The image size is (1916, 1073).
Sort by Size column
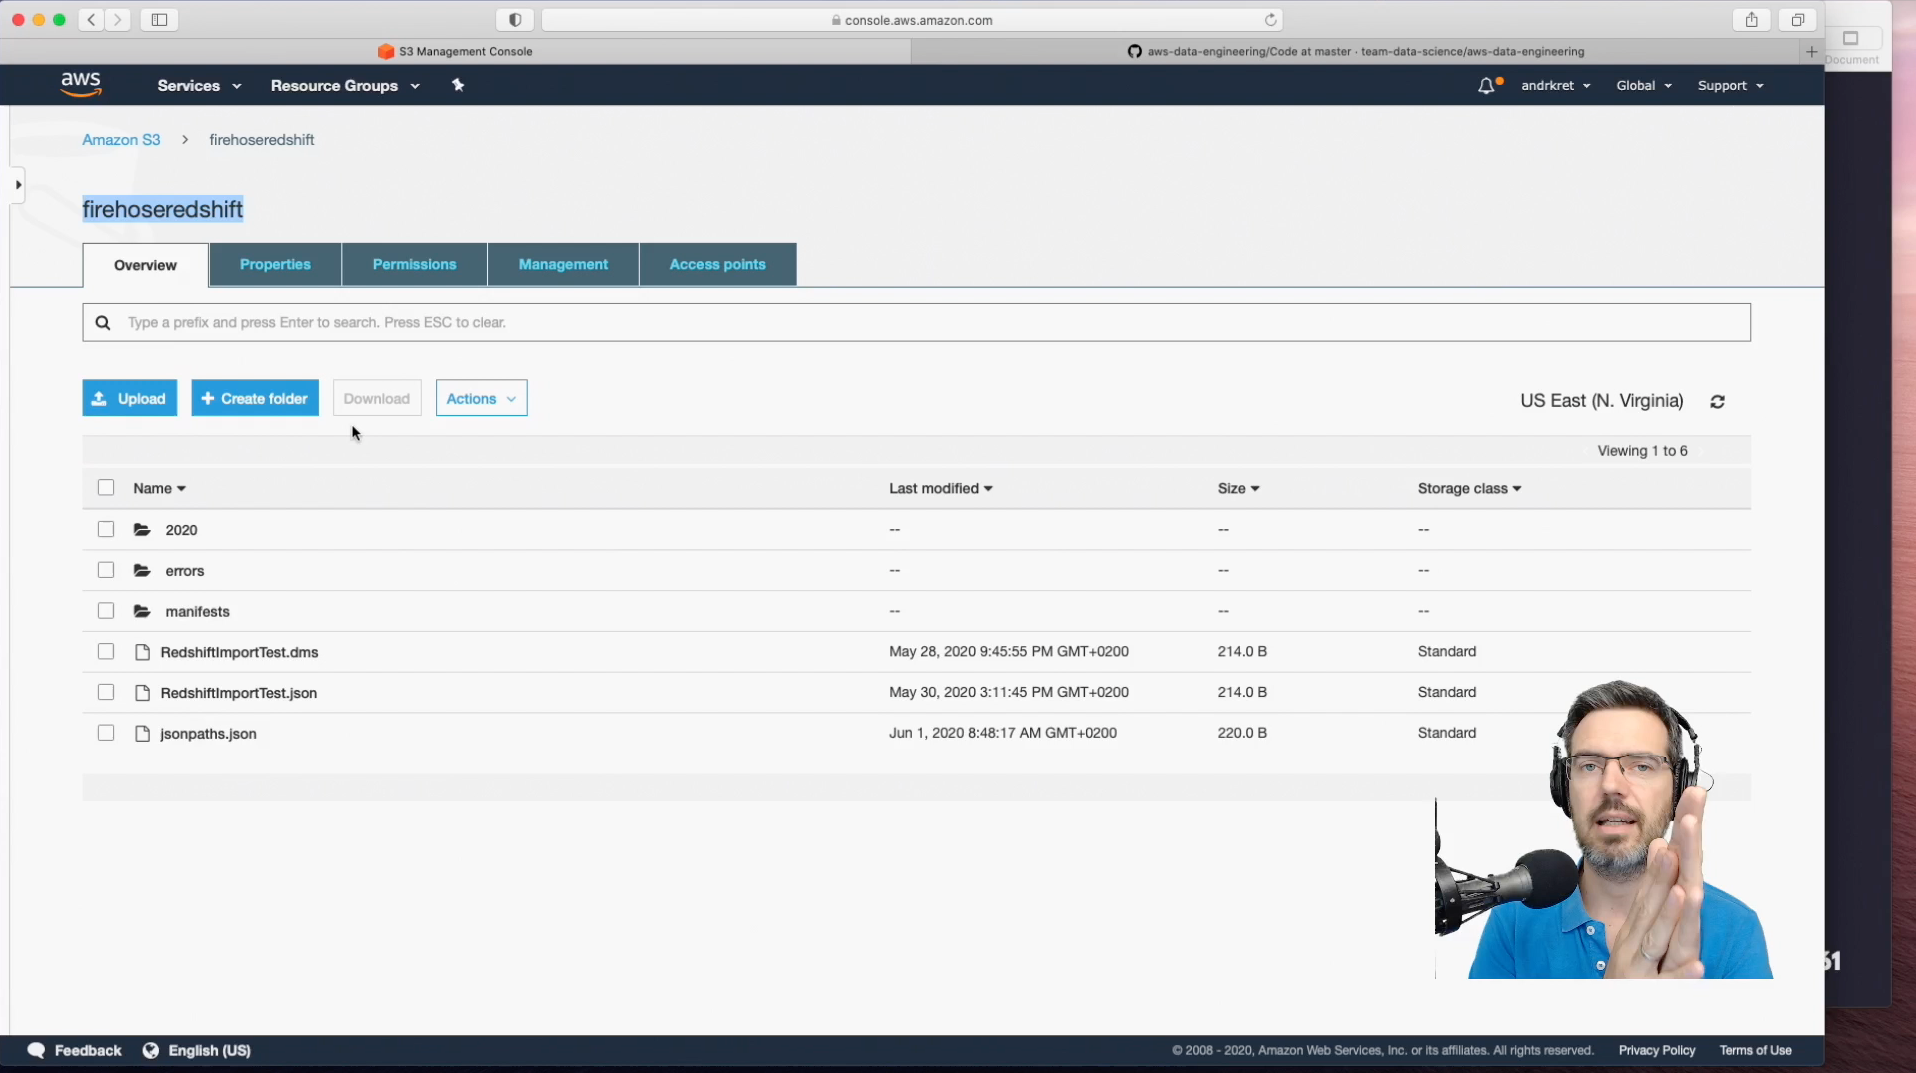[1238, 488]
